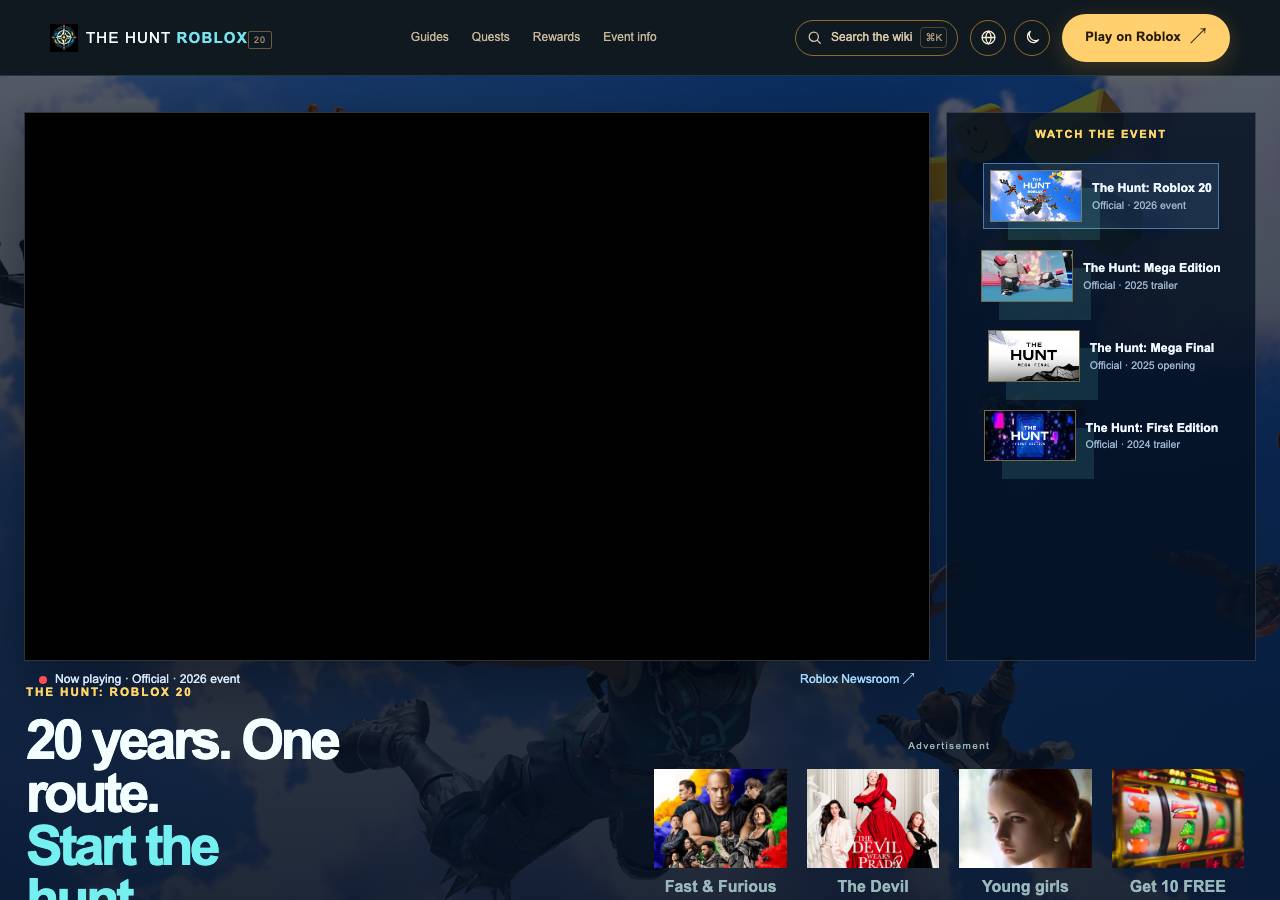Click the 'Advertisement' label text

coord(949,746)
